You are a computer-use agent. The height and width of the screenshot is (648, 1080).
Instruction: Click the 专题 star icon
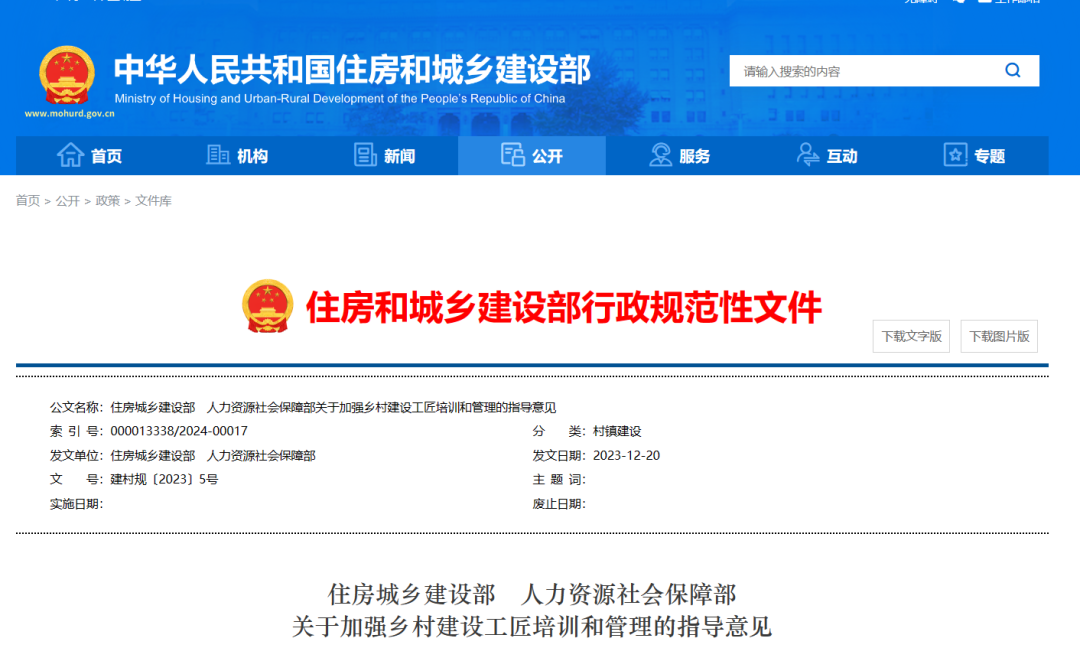tap(955, 155)
